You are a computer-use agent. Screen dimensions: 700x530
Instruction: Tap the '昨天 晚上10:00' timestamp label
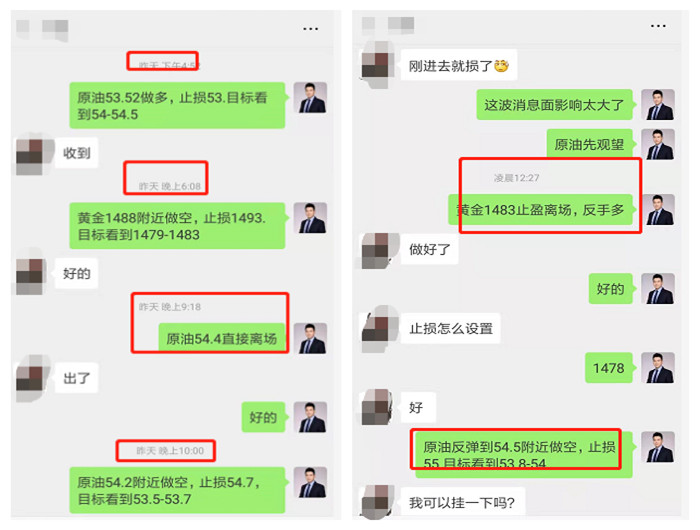[x=170, y=451]
